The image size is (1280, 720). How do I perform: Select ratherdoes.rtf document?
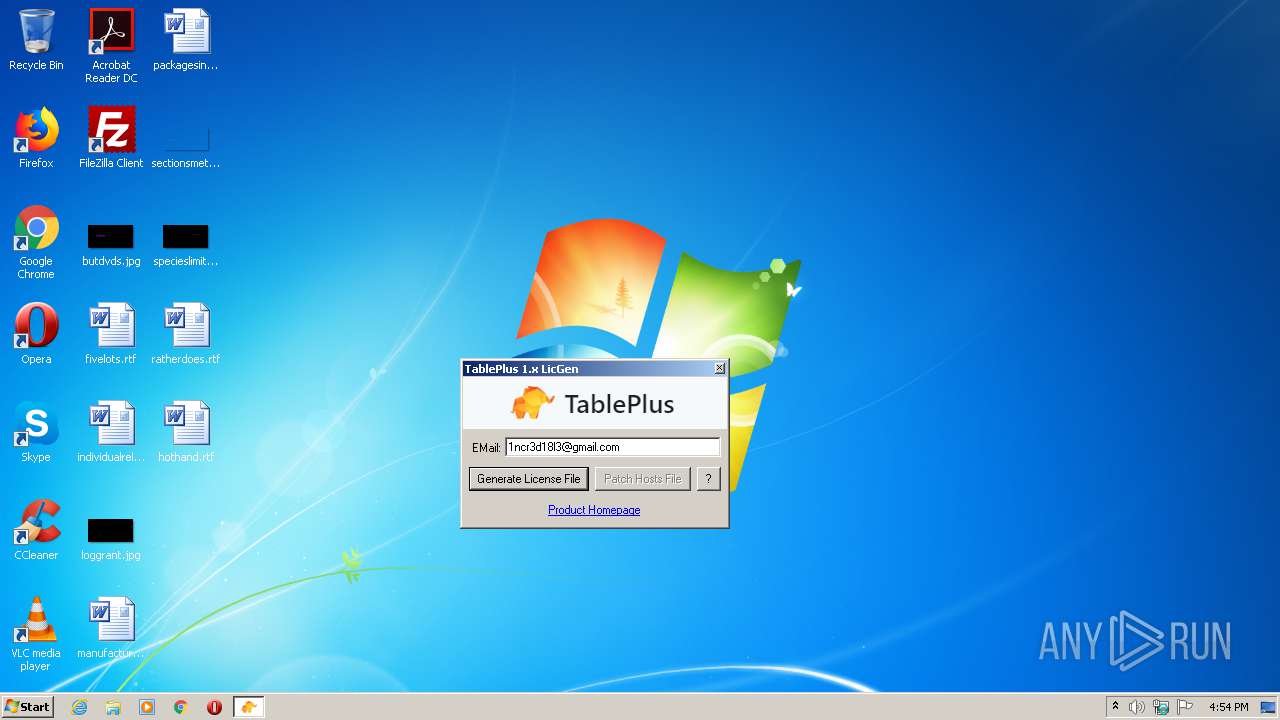186,334
